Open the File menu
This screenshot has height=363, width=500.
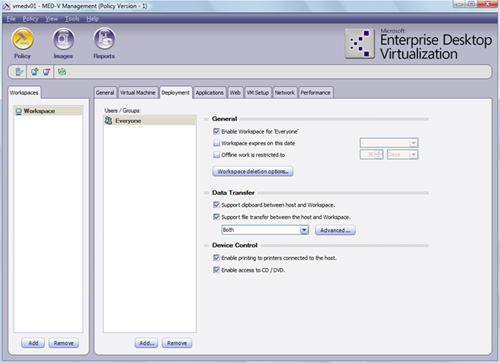pyautogui.click(x=11, y=19)
